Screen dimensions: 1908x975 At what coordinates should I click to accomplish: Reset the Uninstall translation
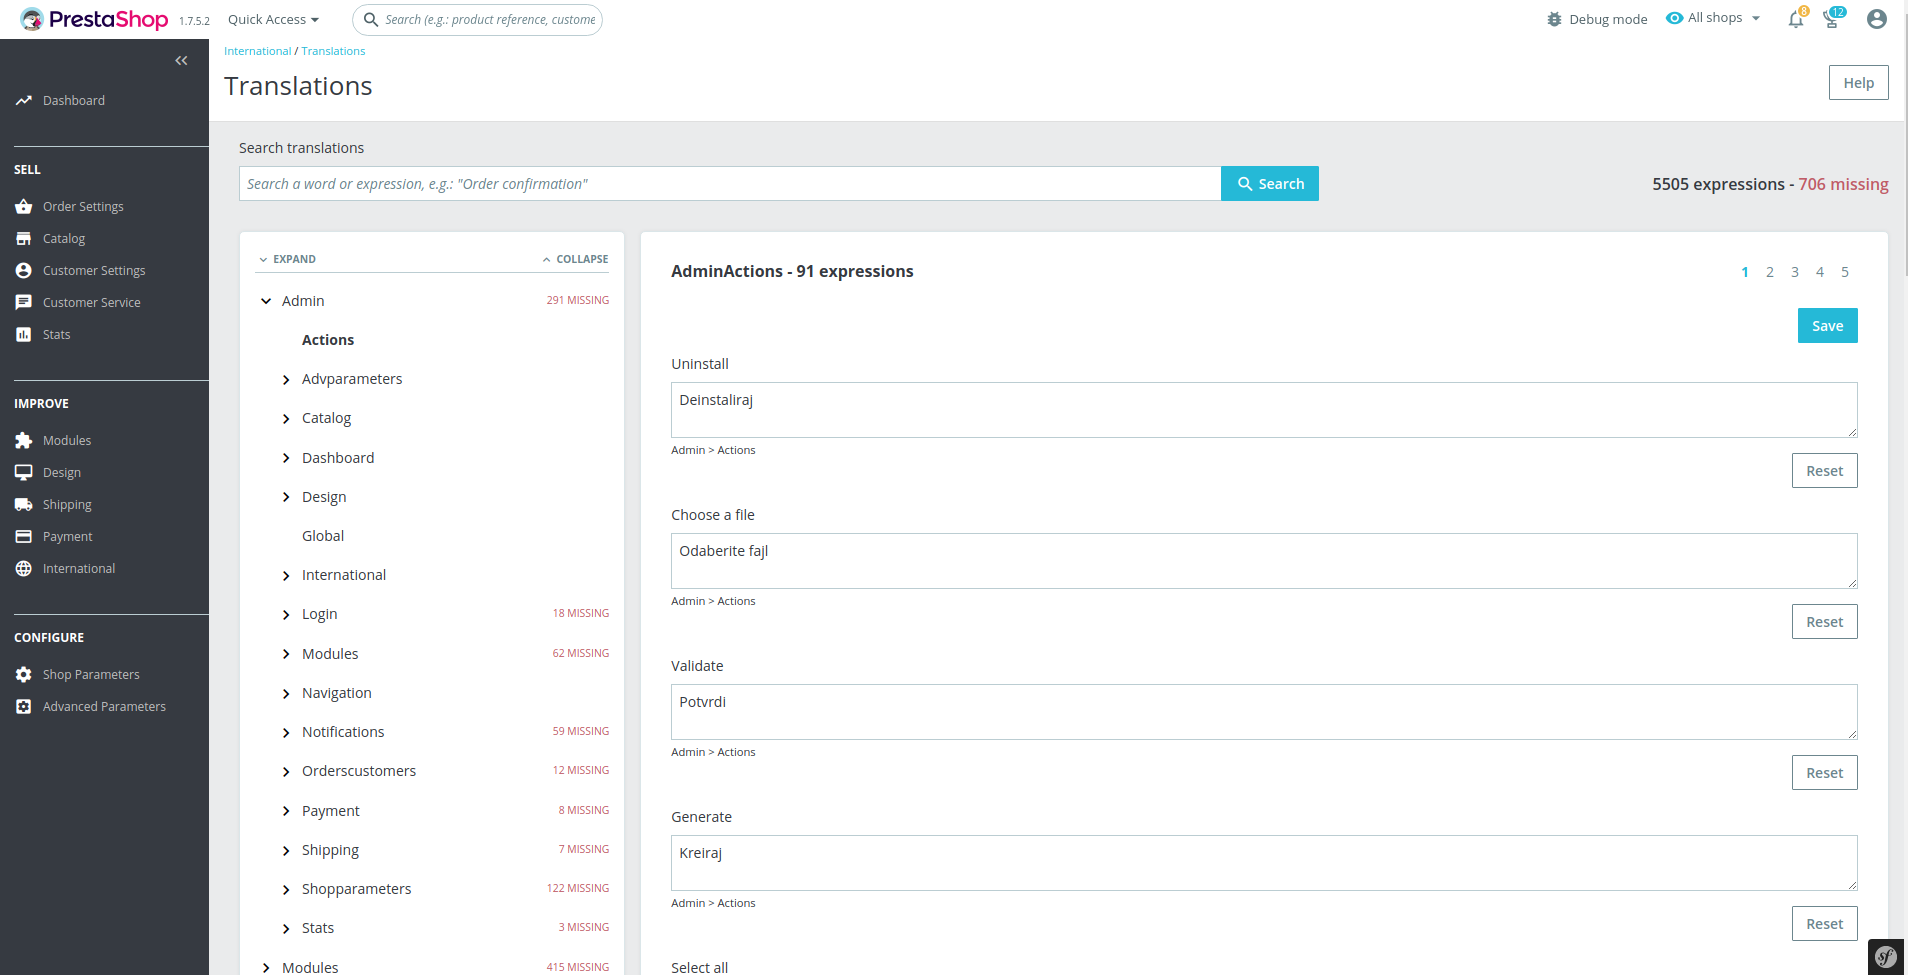point(1824,471)
